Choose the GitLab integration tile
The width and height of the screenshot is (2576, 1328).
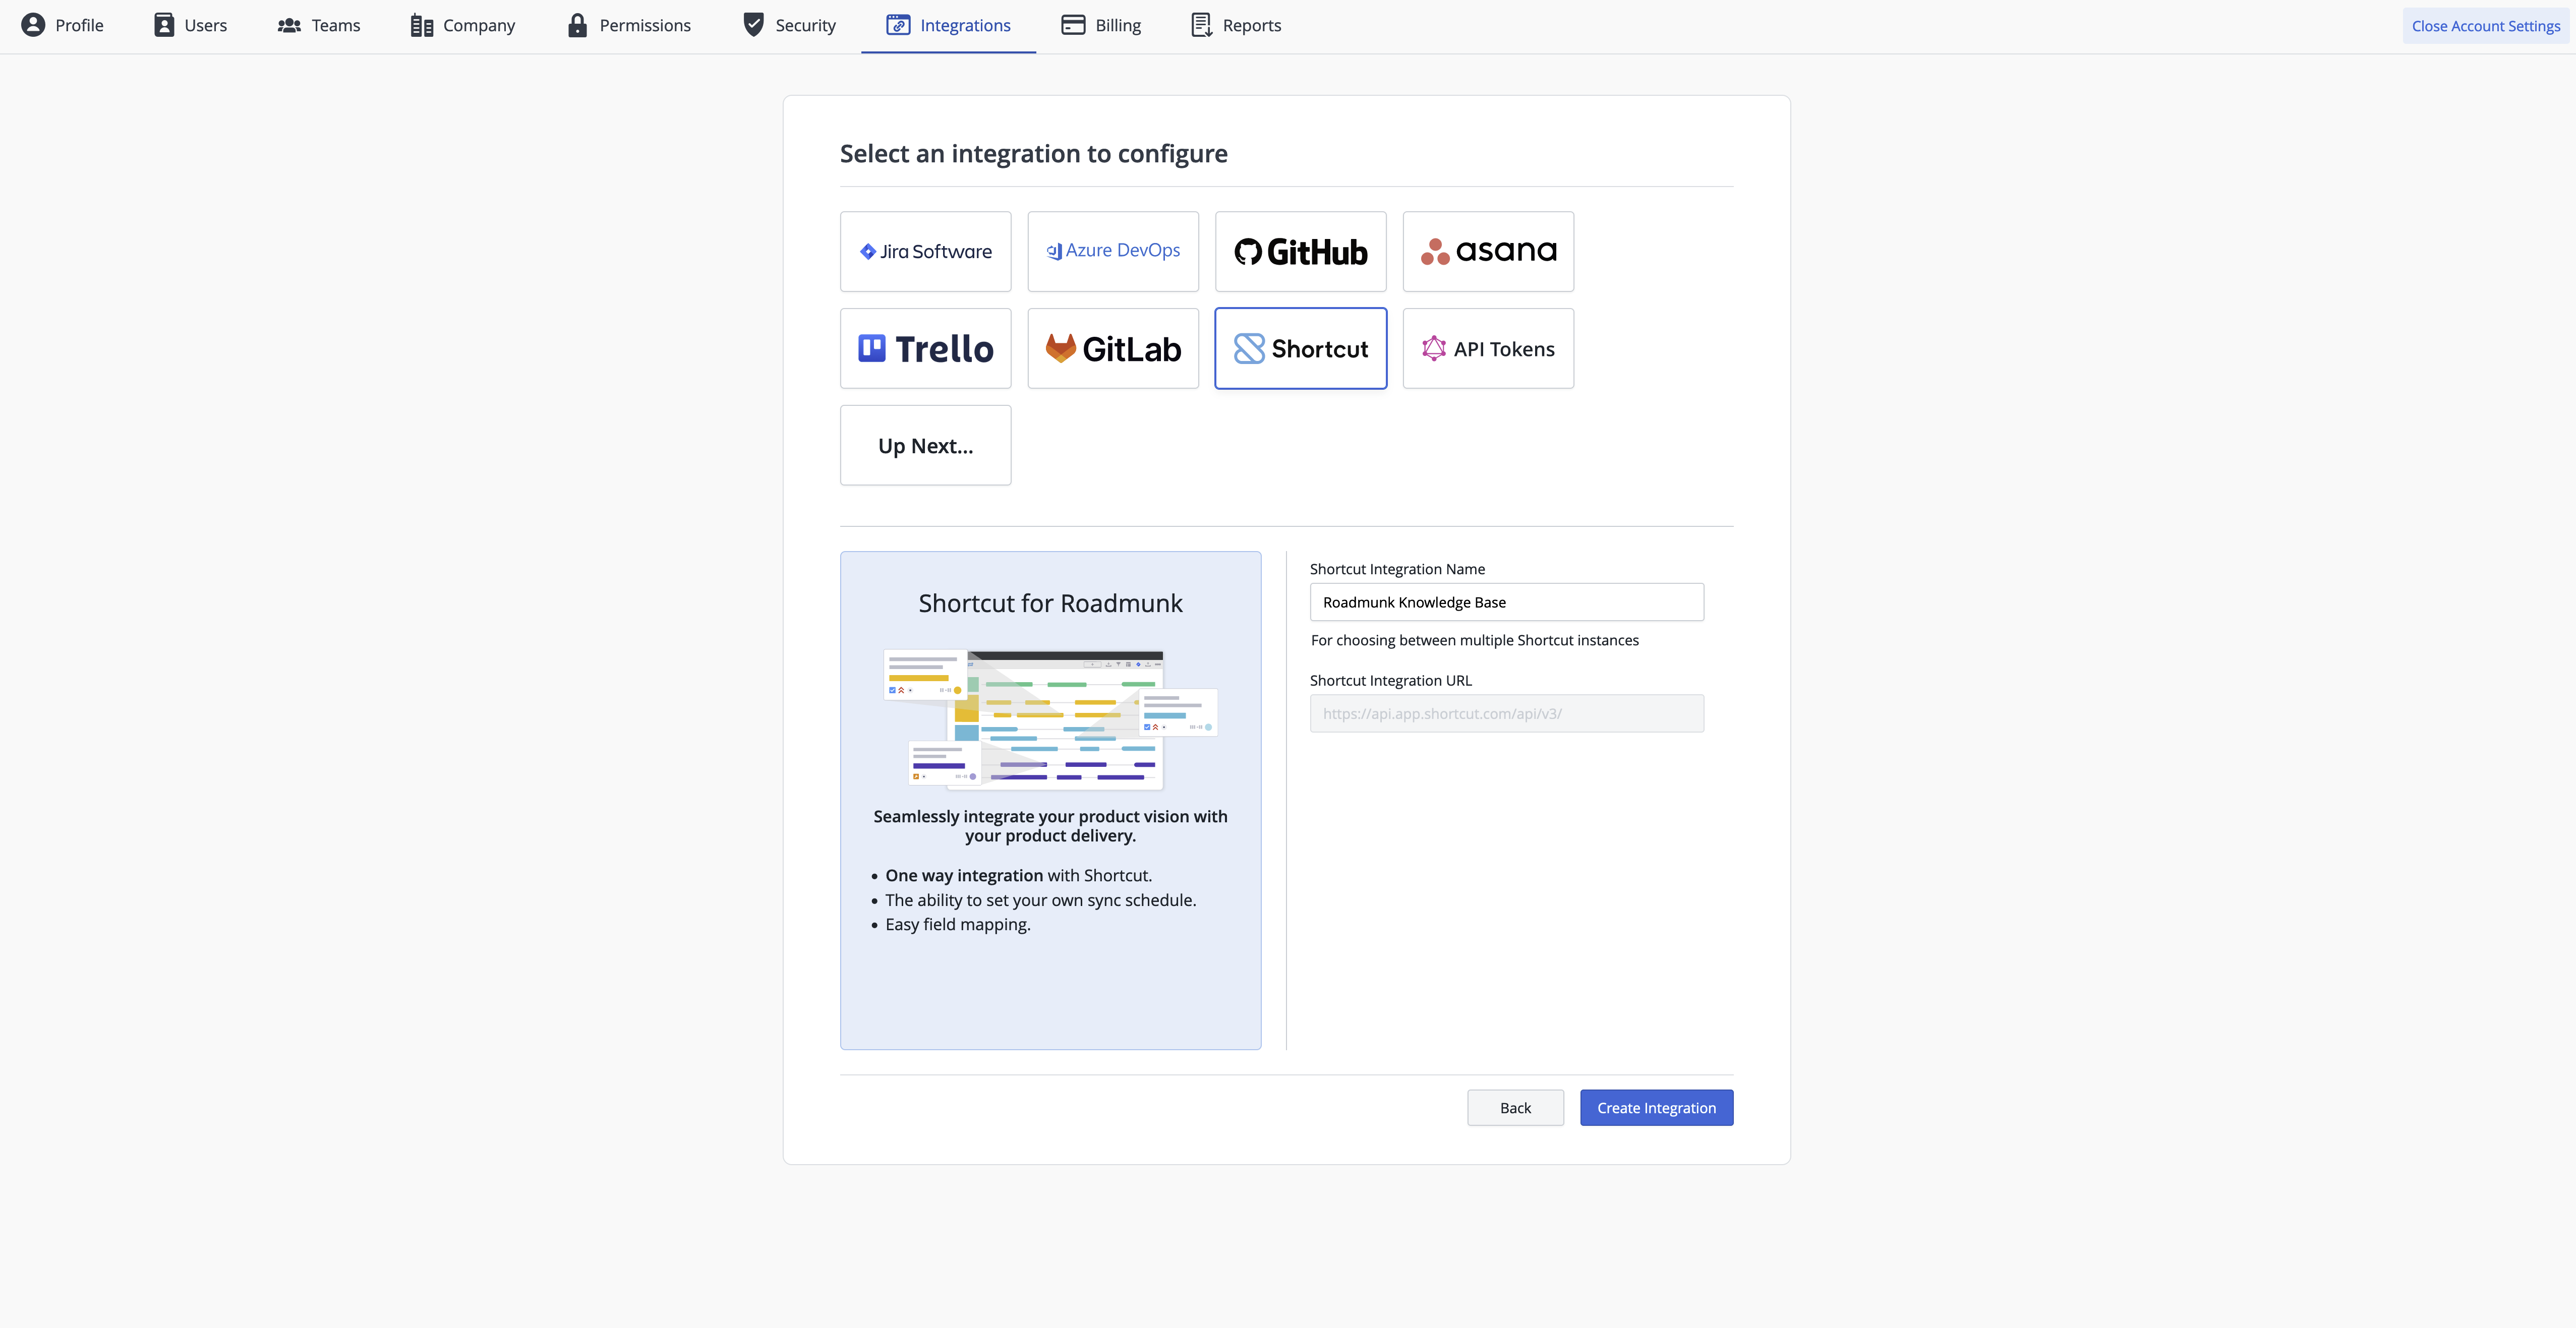pos(1112,348)
